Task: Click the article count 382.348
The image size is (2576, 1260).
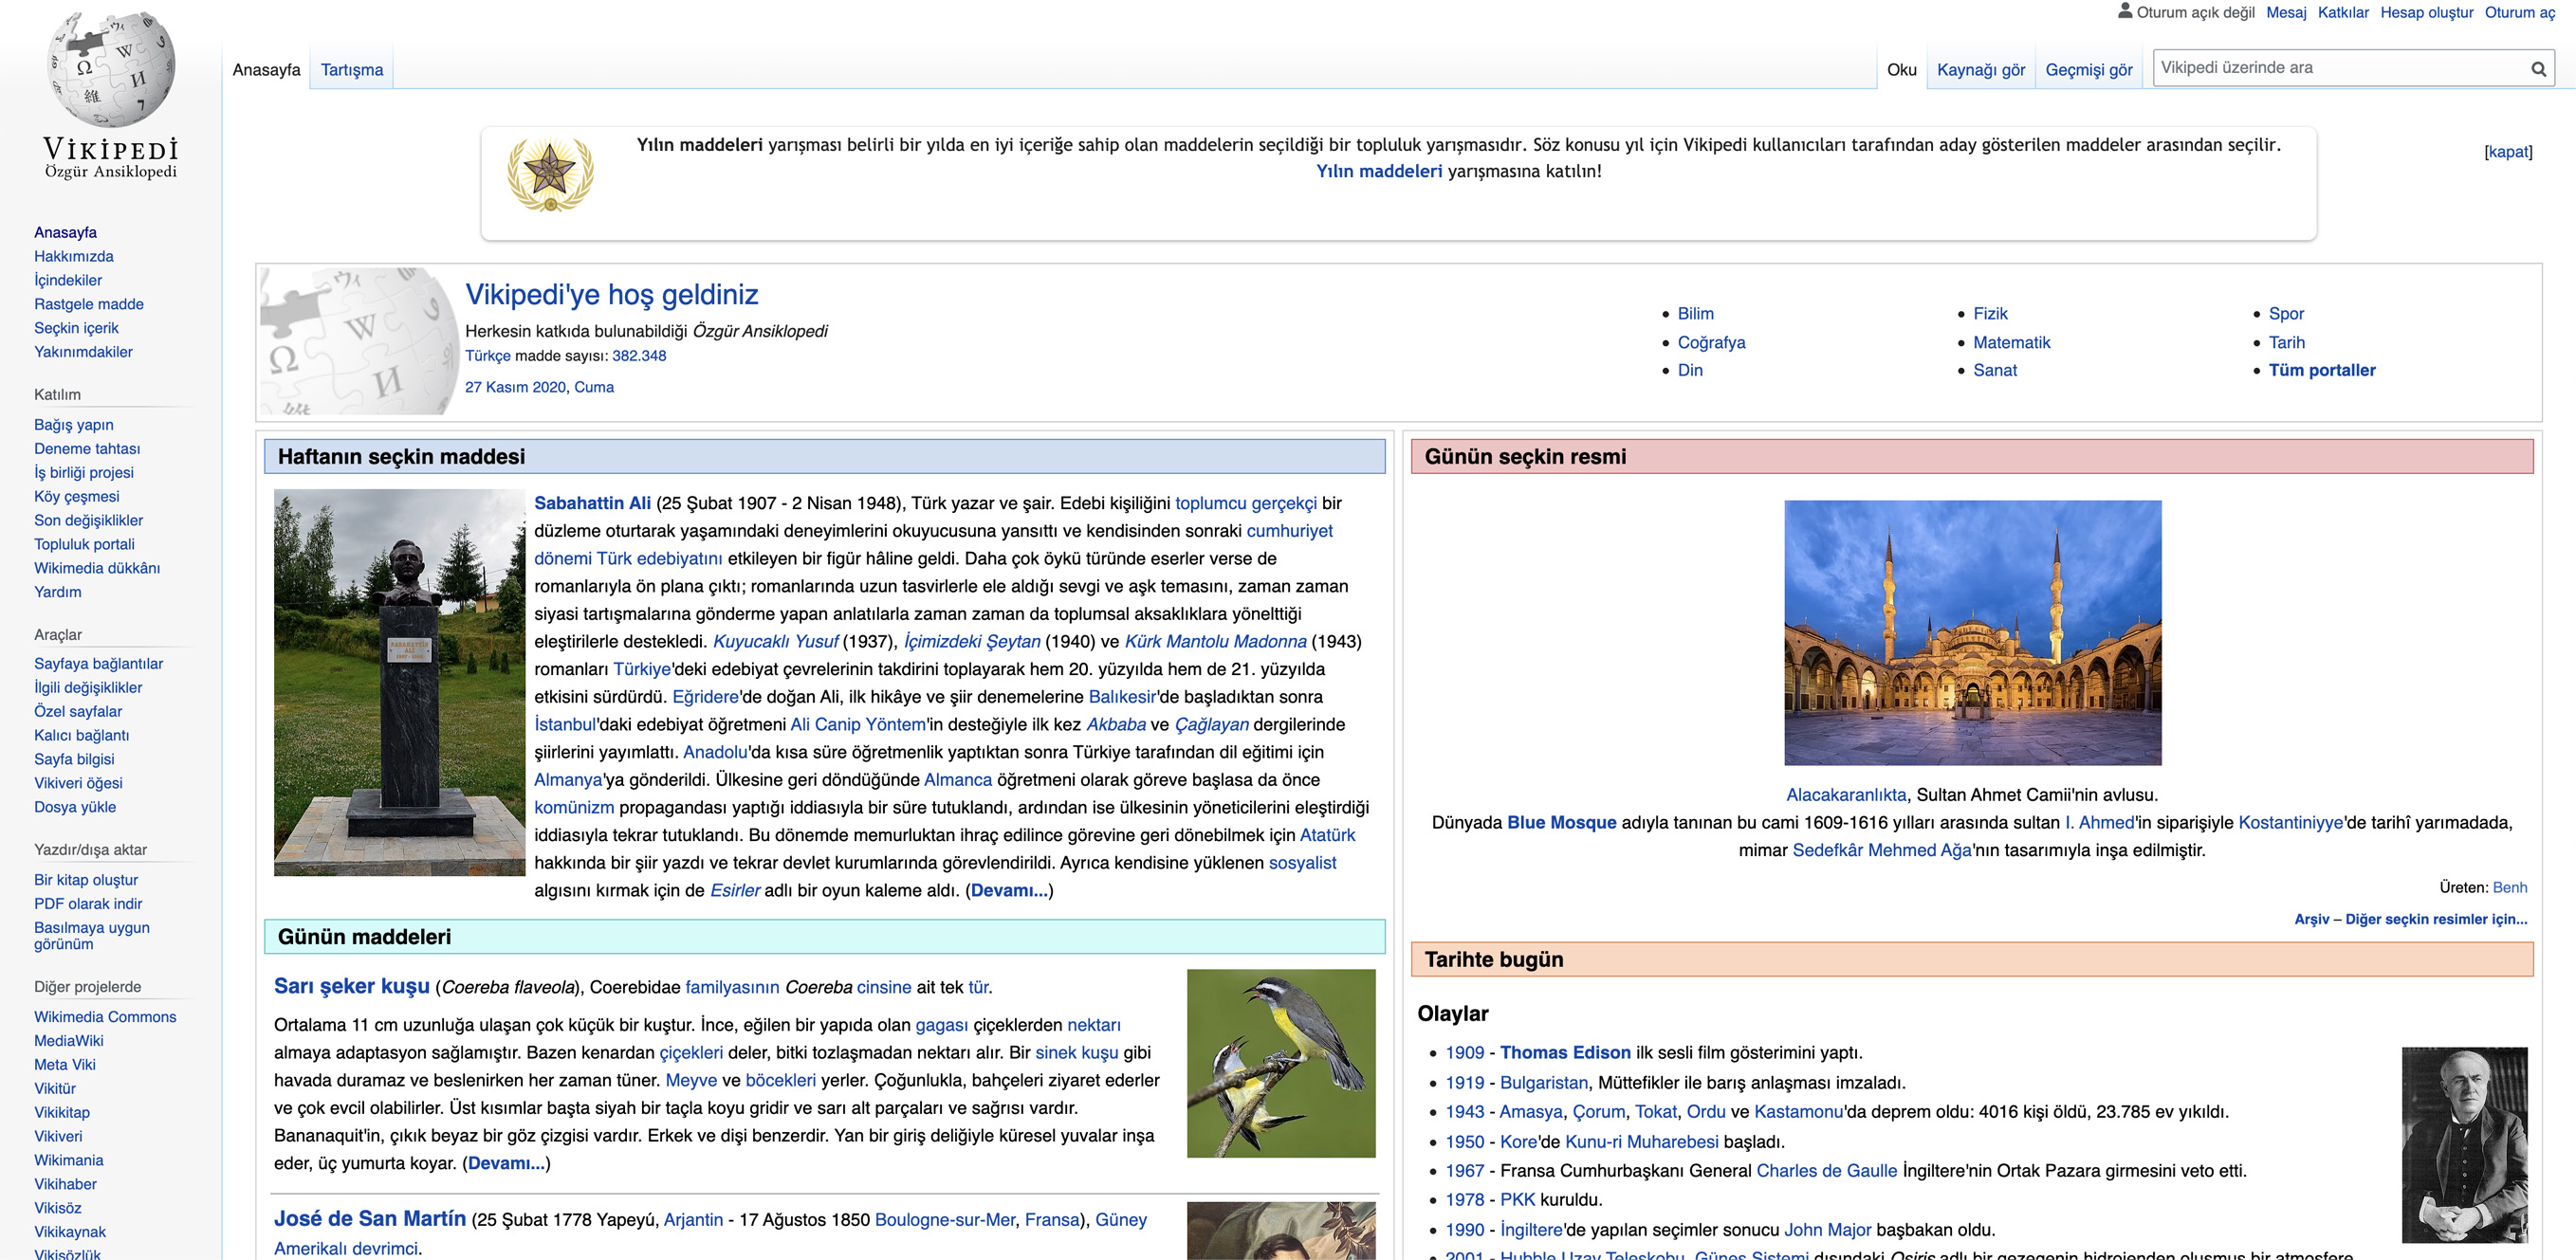Action: pyautogui.click(x=639, y=356)
